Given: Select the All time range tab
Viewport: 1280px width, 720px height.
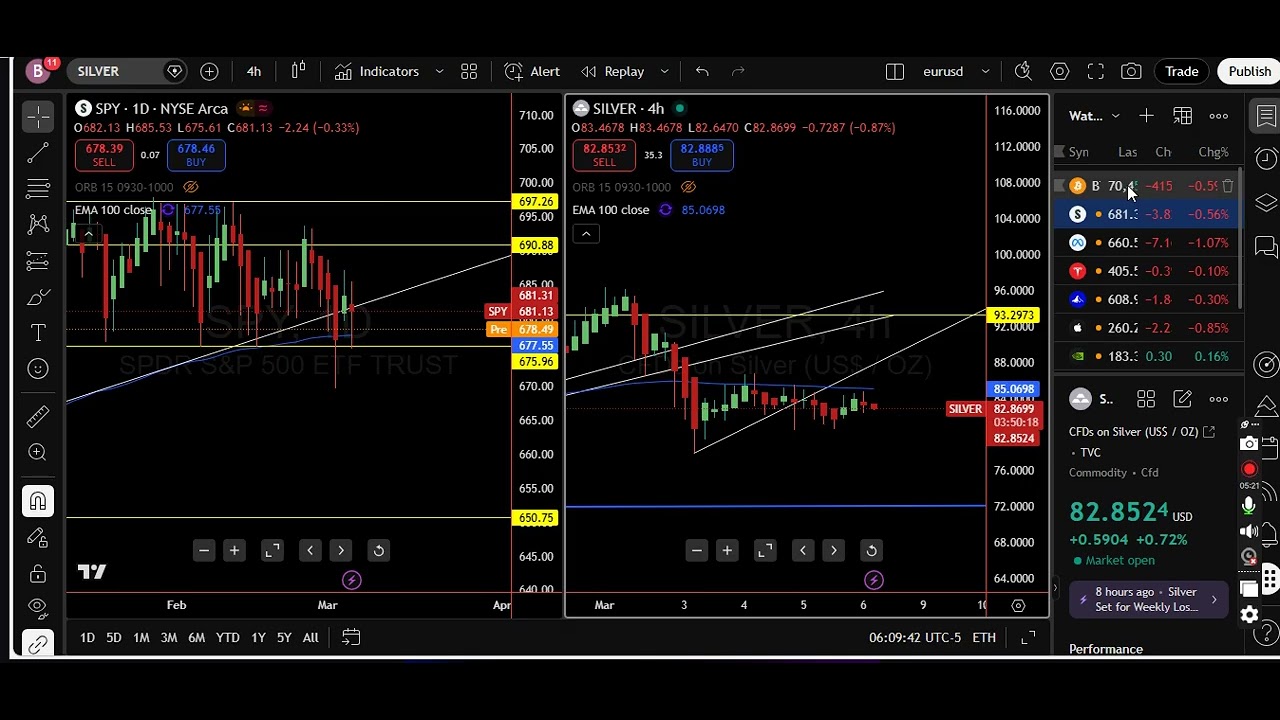Looking at the screenshot, I should (x=310, y=637).
